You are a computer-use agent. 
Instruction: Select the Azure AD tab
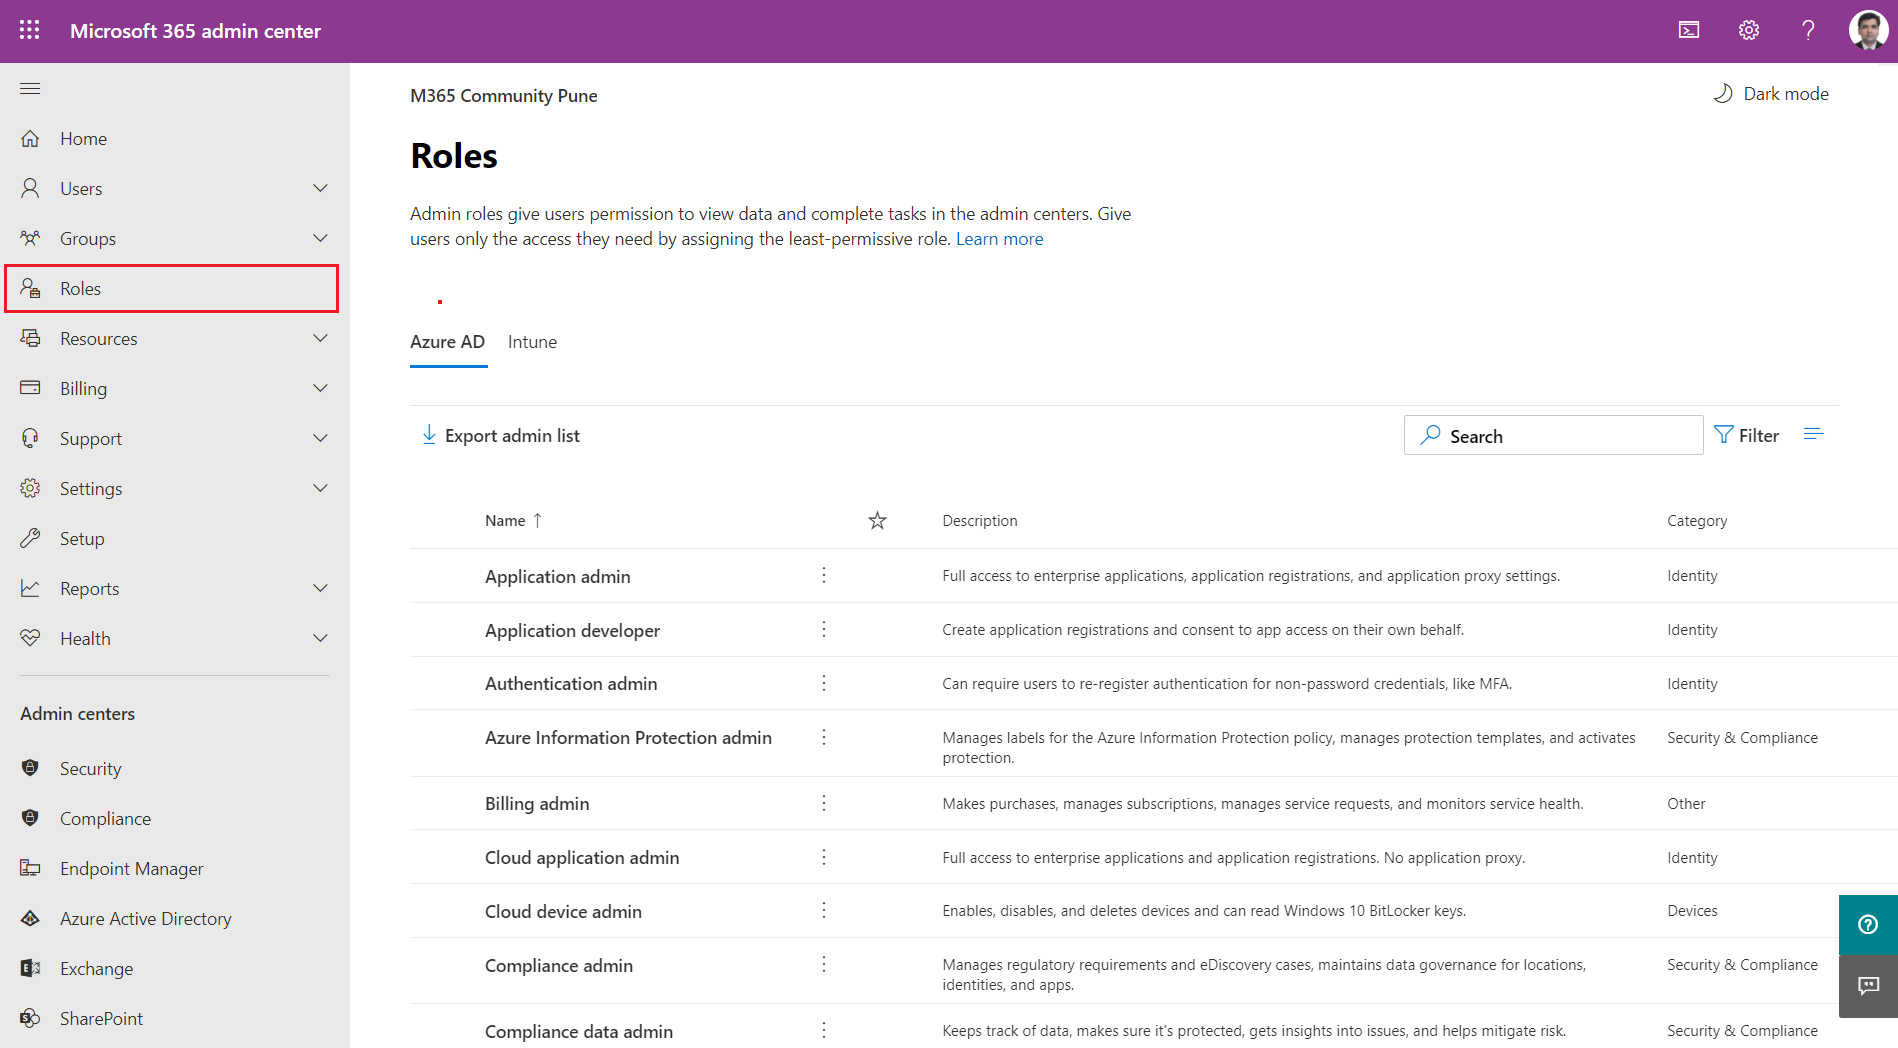[447, 342]
